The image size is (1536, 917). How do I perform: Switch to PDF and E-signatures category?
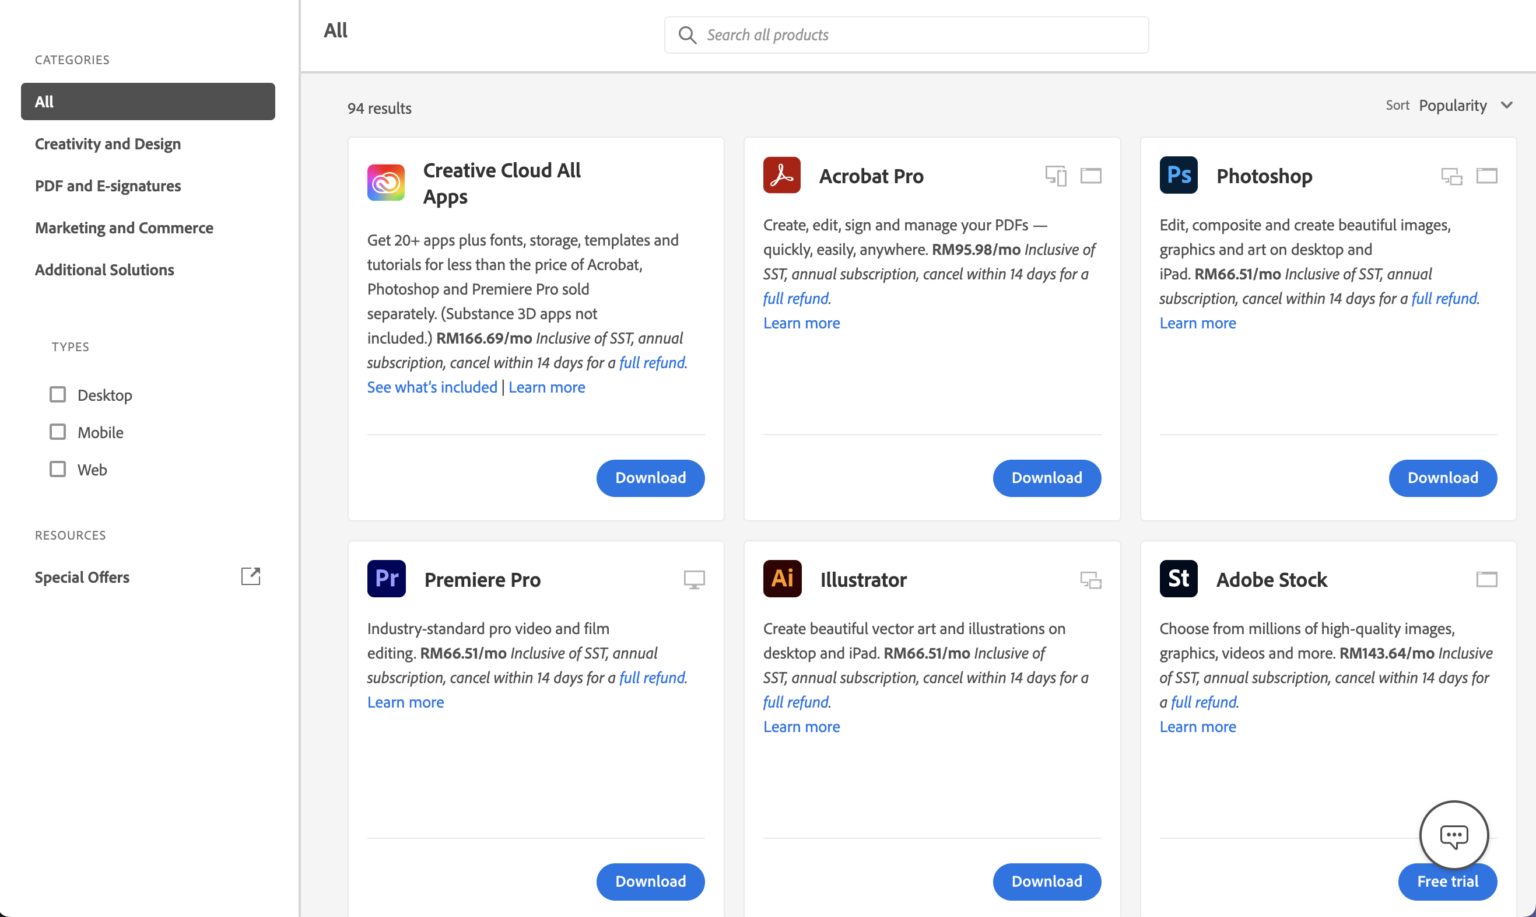click(x=108, y=186)
